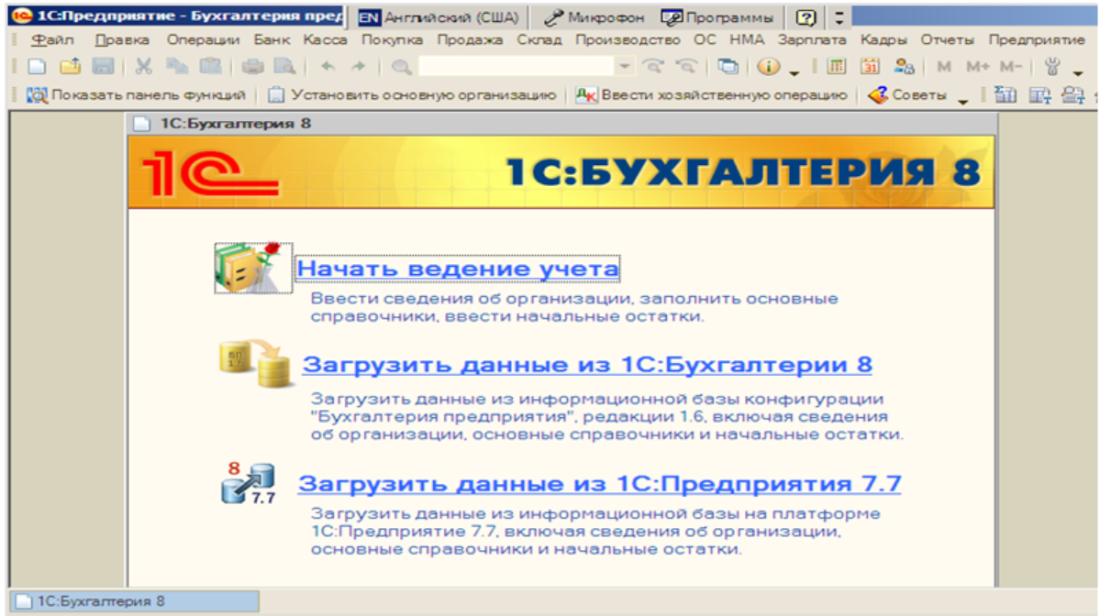This screenshot has height=616, width=1100.
Task: Click the New document toolbar icon
Action: (36, 67)
